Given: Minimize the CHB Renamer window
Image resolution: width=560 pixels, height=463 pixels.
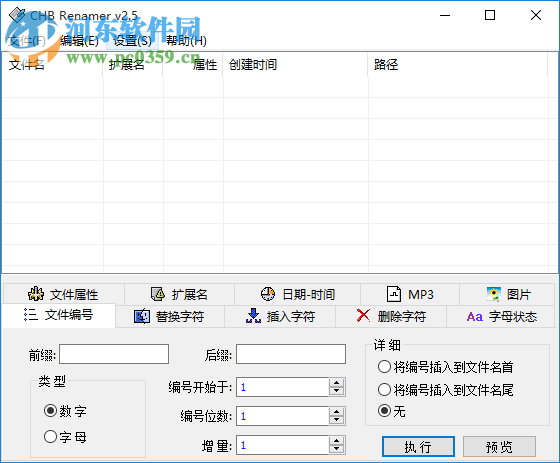Looking at the screenshot, I should pyautogui.click(x=445, y=15).
